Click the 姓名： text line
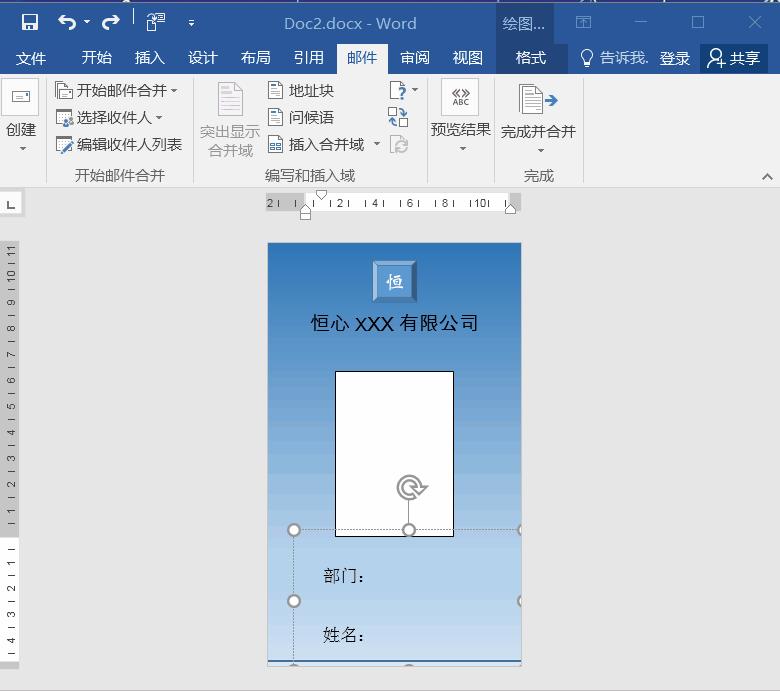Screen dimensions: 780x691 coord(344,635)
